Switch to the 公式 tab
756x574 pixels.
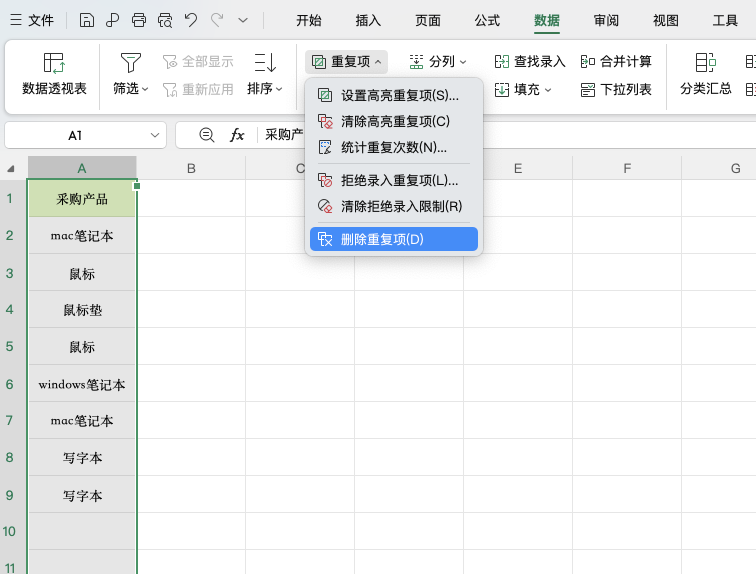pyautogui.click(x=487, y=20)
